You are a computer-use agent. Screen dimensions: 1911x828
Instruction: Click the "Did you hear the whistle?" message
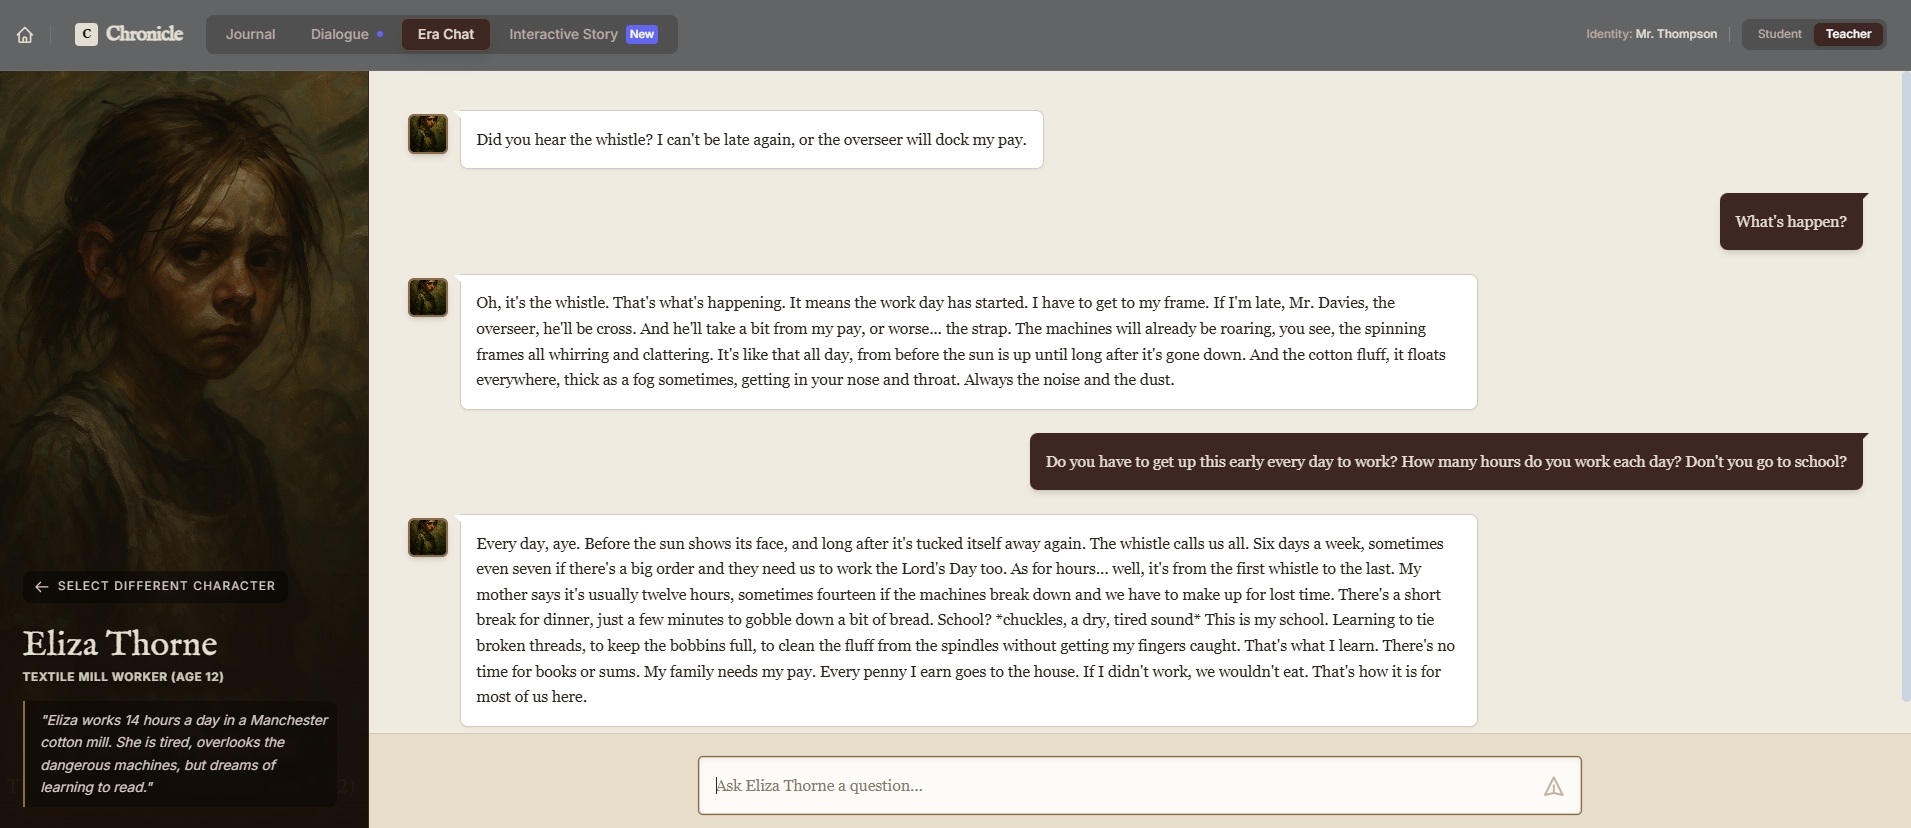coord(751,140)
